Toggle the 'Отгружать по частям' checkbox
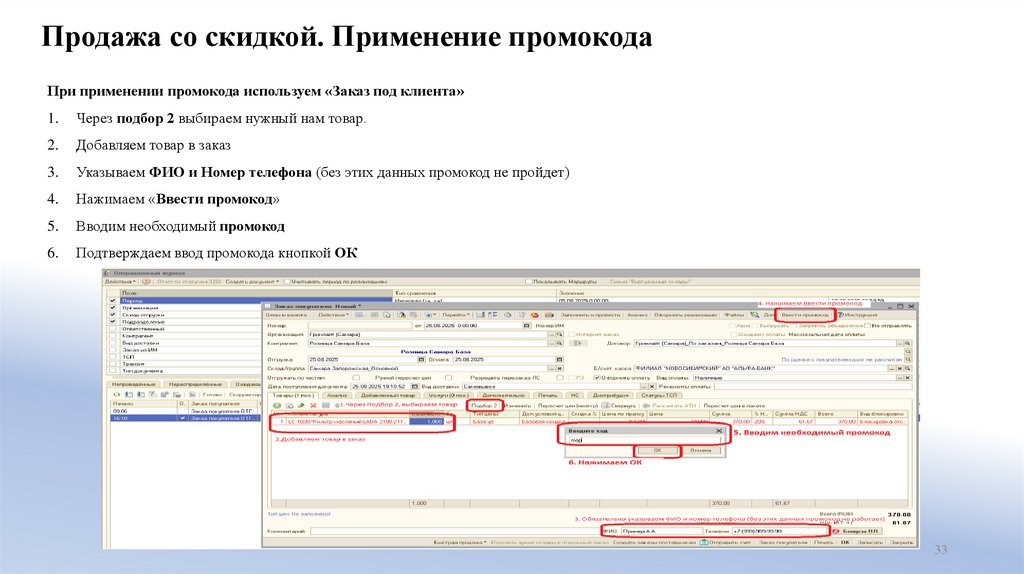This screenshot has width=1024, height=574. tap(356, 377)
